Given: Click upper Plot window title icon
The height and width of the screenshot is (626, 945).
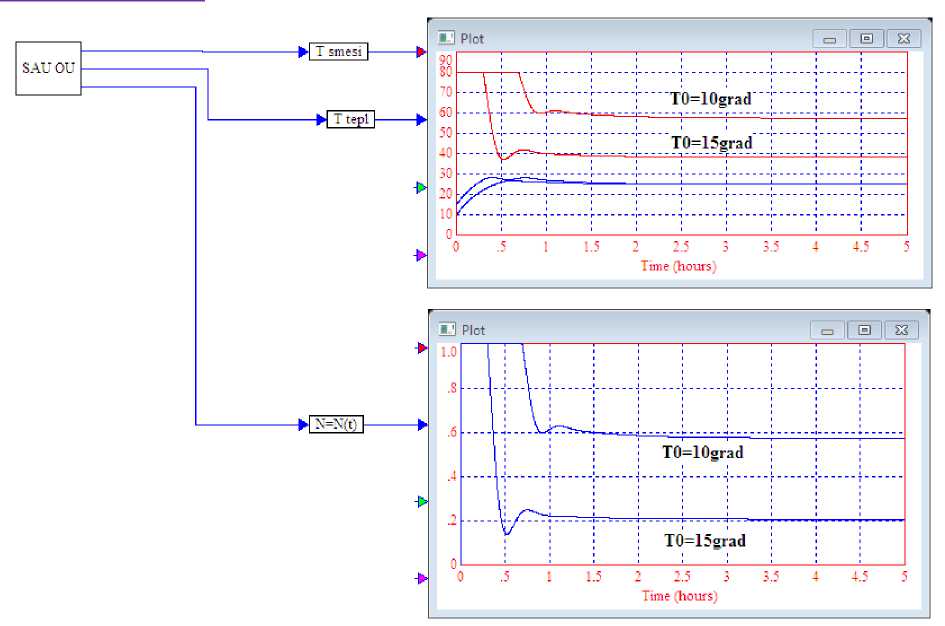Looking at the screenshot, I should (x=446, y=38).
